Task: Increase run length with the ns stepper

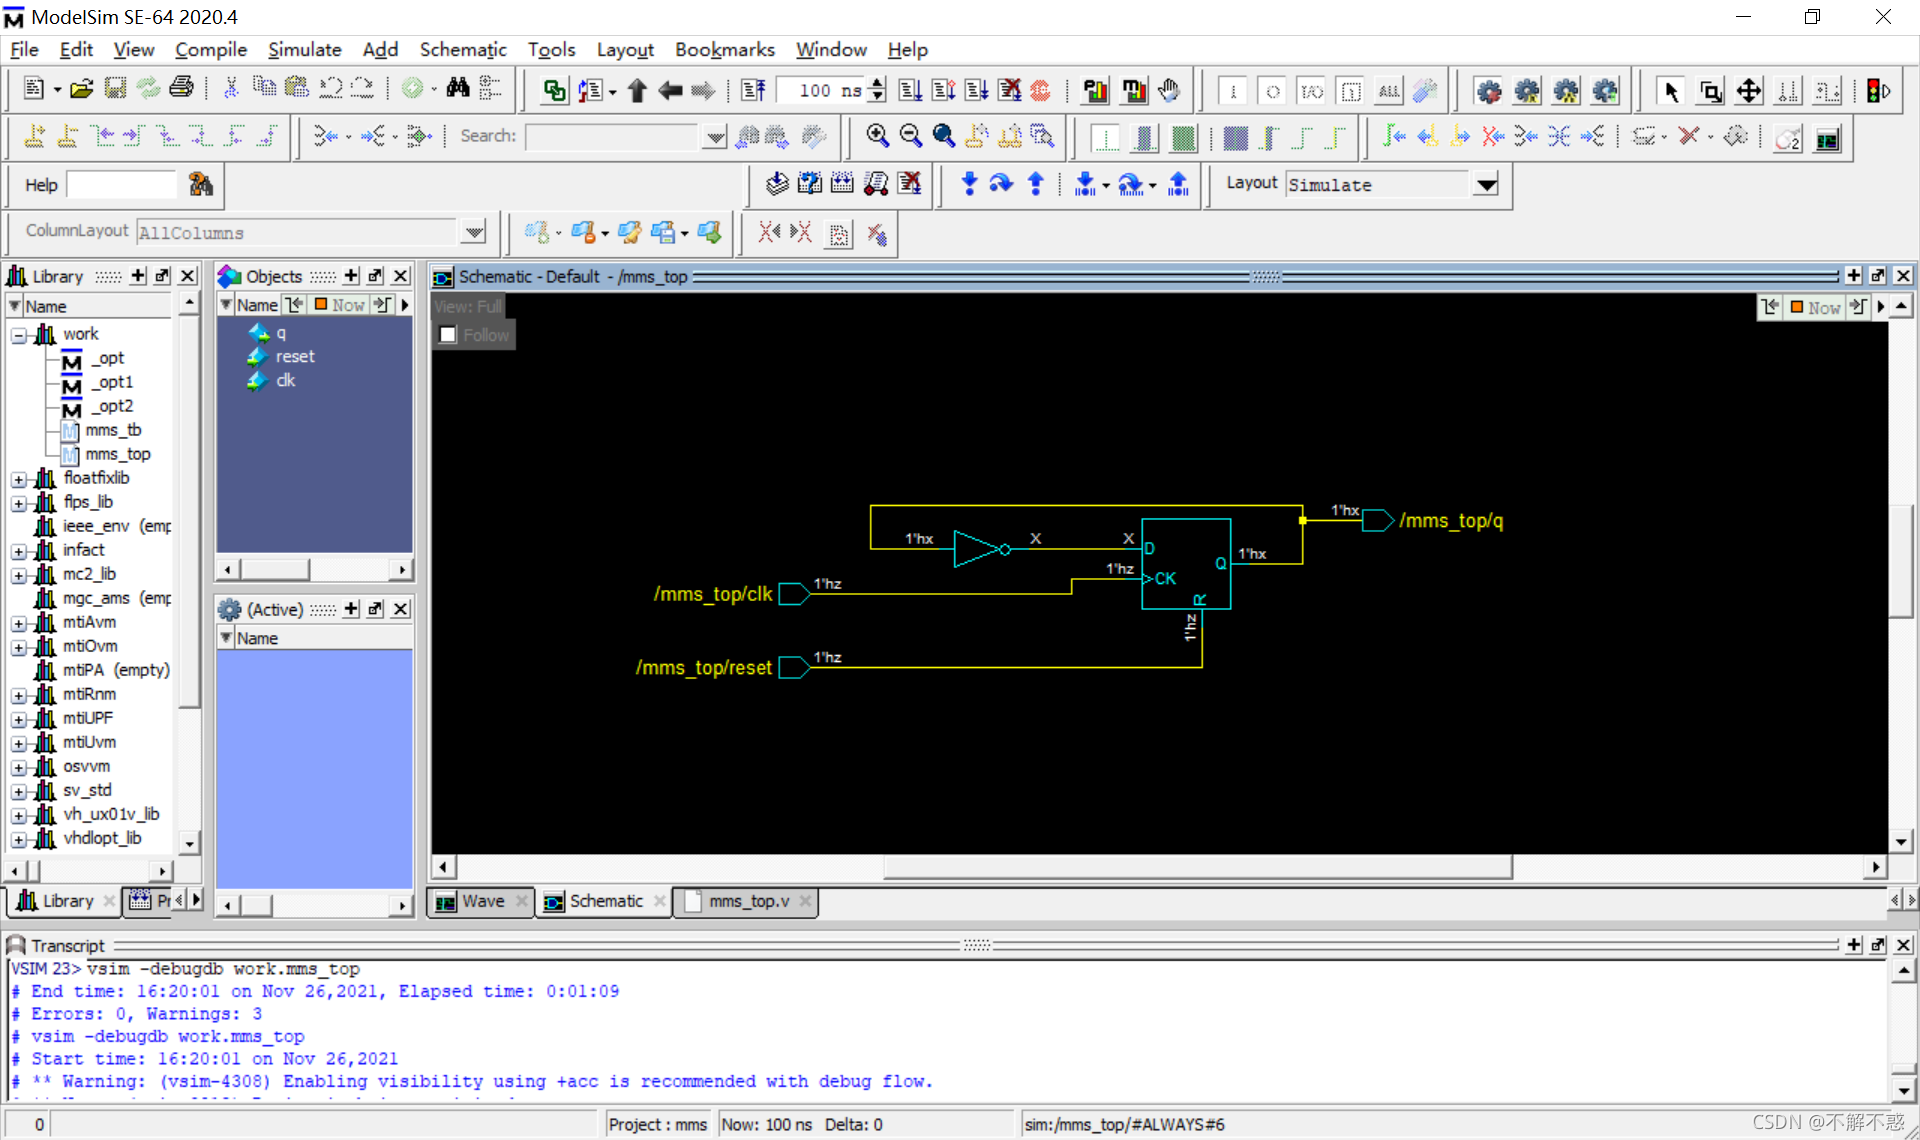Action: tap(877, 84)
